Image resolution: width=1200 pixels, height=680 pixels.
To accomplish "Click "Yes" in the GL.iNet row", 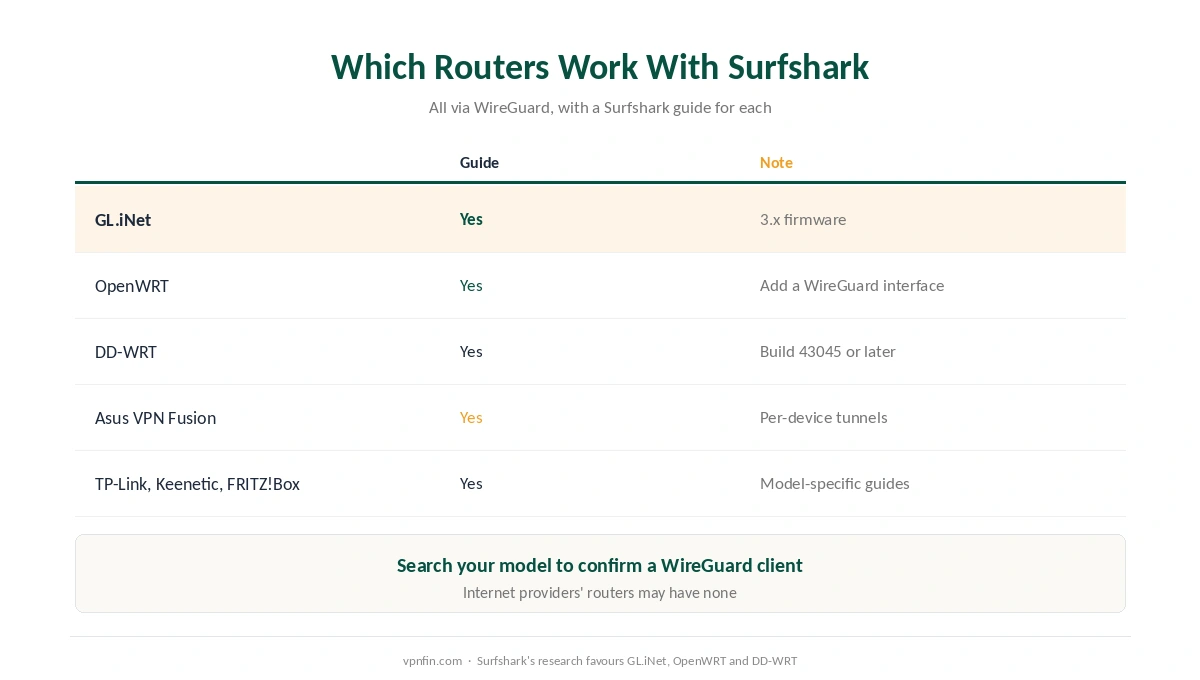I will 471,219.
